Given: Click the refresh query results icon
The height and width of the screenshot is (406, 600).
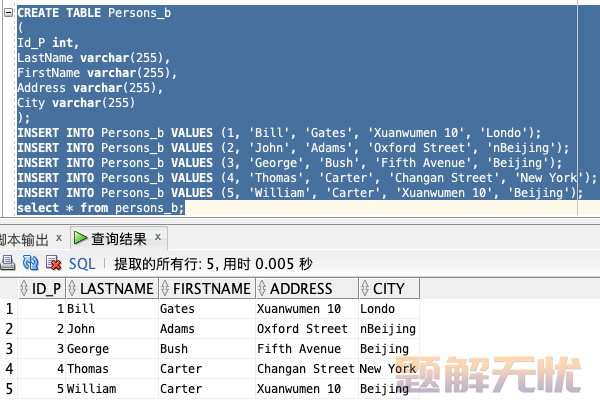Looking at the screenshot, I should 31,263.
